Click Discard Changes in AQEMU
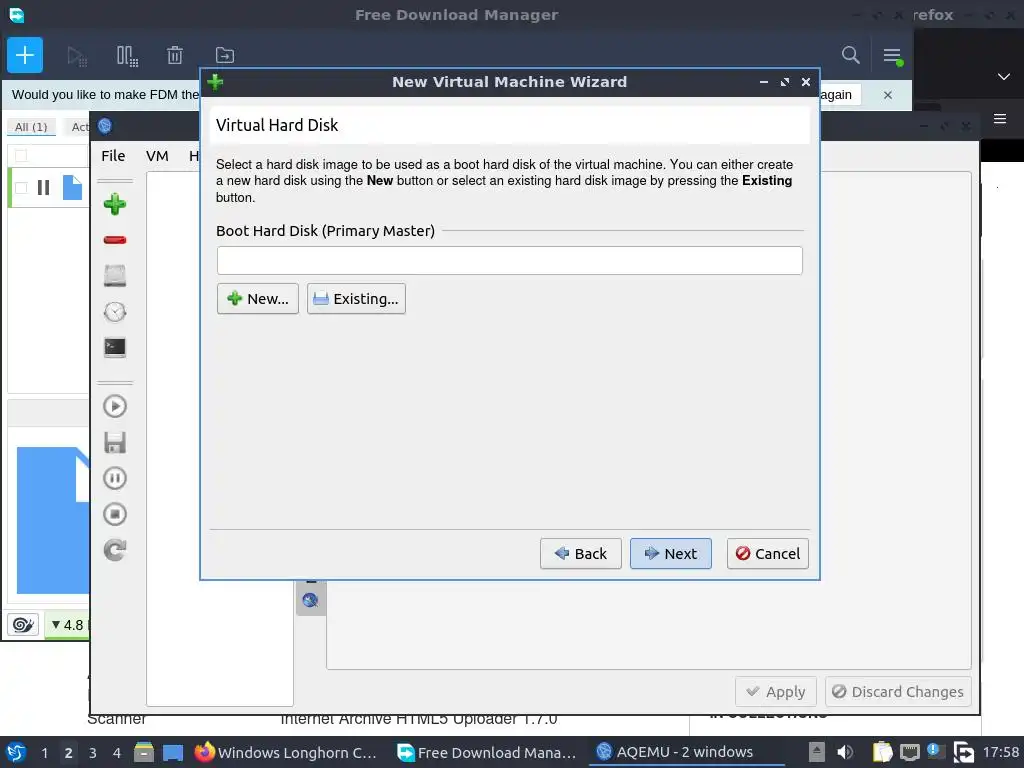 pyautogui.click(x=898, y=692)
